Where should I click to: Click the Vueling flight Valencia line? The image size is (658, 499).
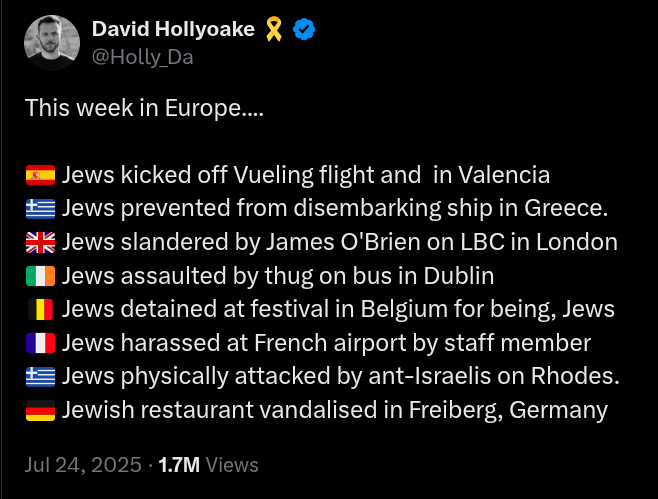pos(305,175)
